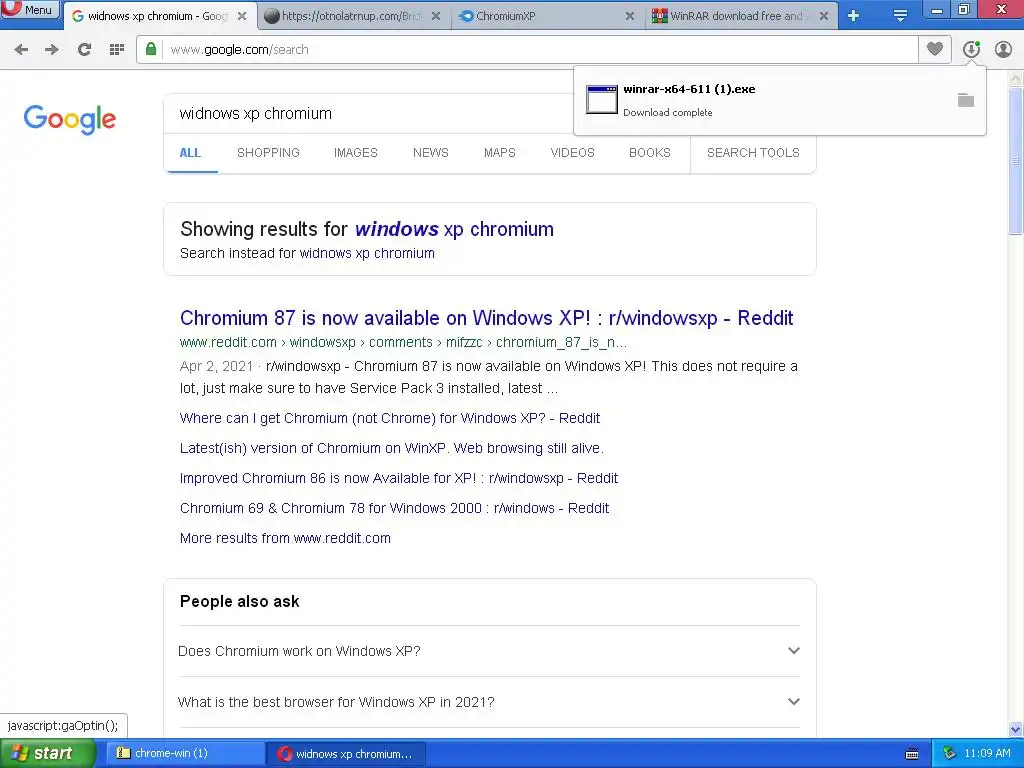
Task: Close the otnolatrnup.com tab
Action: coord(436,16)
